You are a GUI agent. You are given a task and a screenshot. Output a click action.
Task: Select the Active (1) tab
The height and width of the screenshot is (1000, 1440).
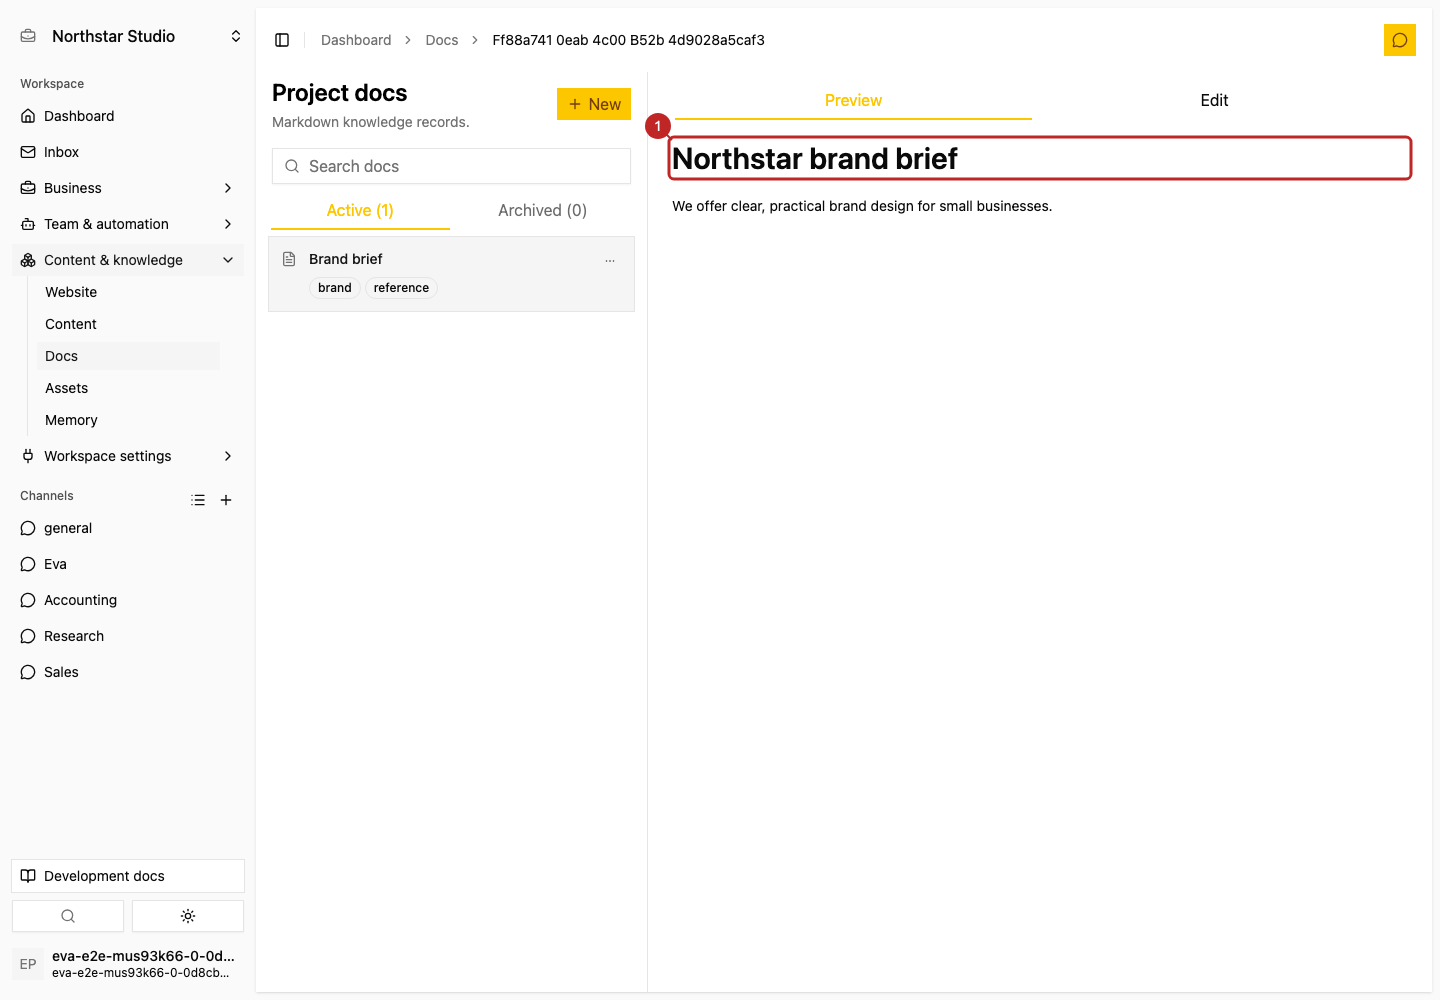point(360,210)
